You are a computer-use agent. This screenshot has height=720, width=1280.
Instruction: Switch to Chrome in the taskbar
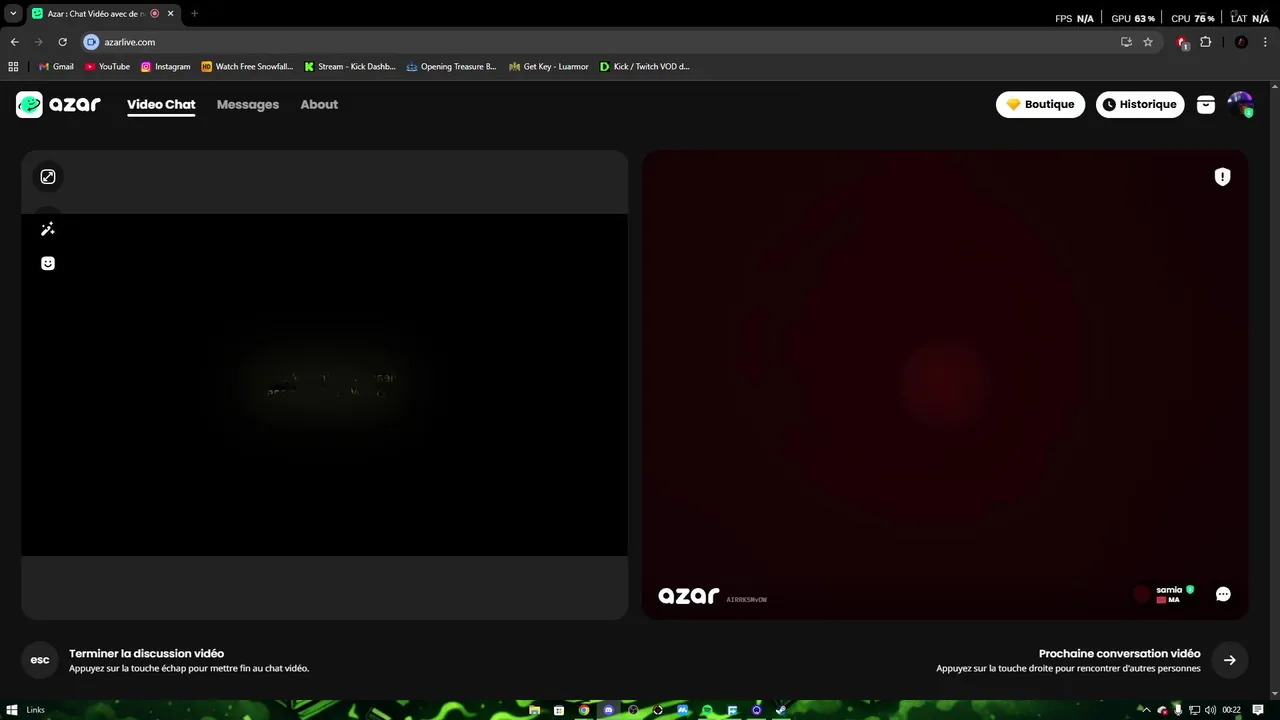[584, 710]
